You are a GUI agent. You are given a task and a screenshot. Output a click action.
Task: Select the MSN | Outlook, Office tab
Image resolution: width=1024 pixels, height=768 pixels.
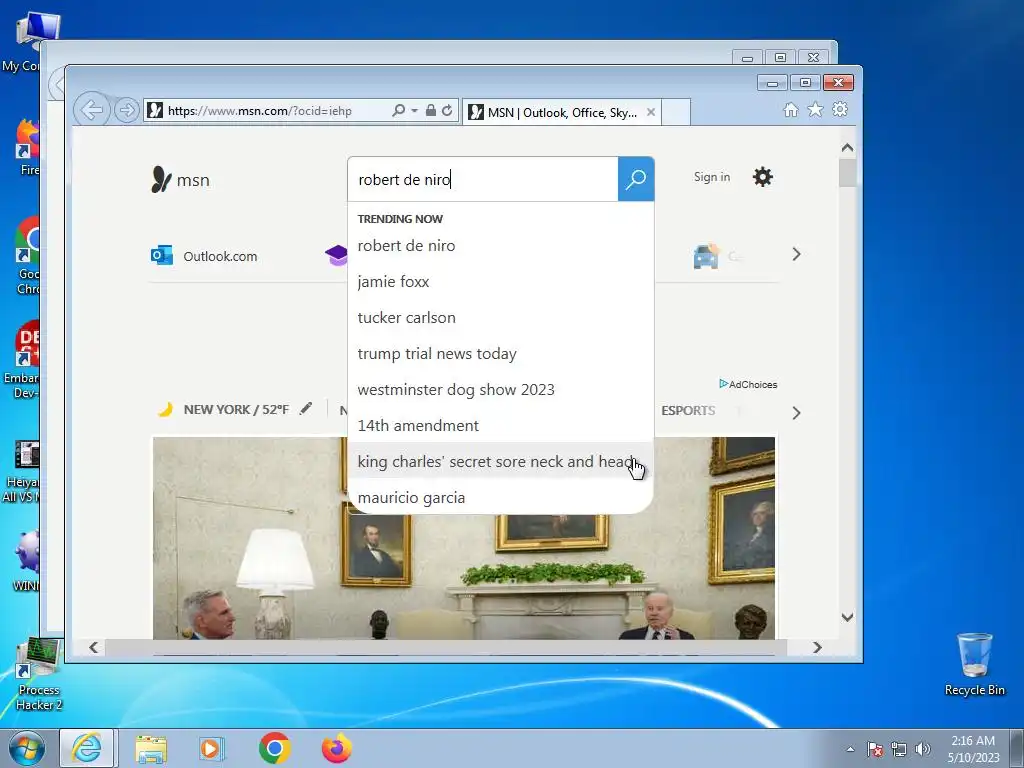click(562, 112)
